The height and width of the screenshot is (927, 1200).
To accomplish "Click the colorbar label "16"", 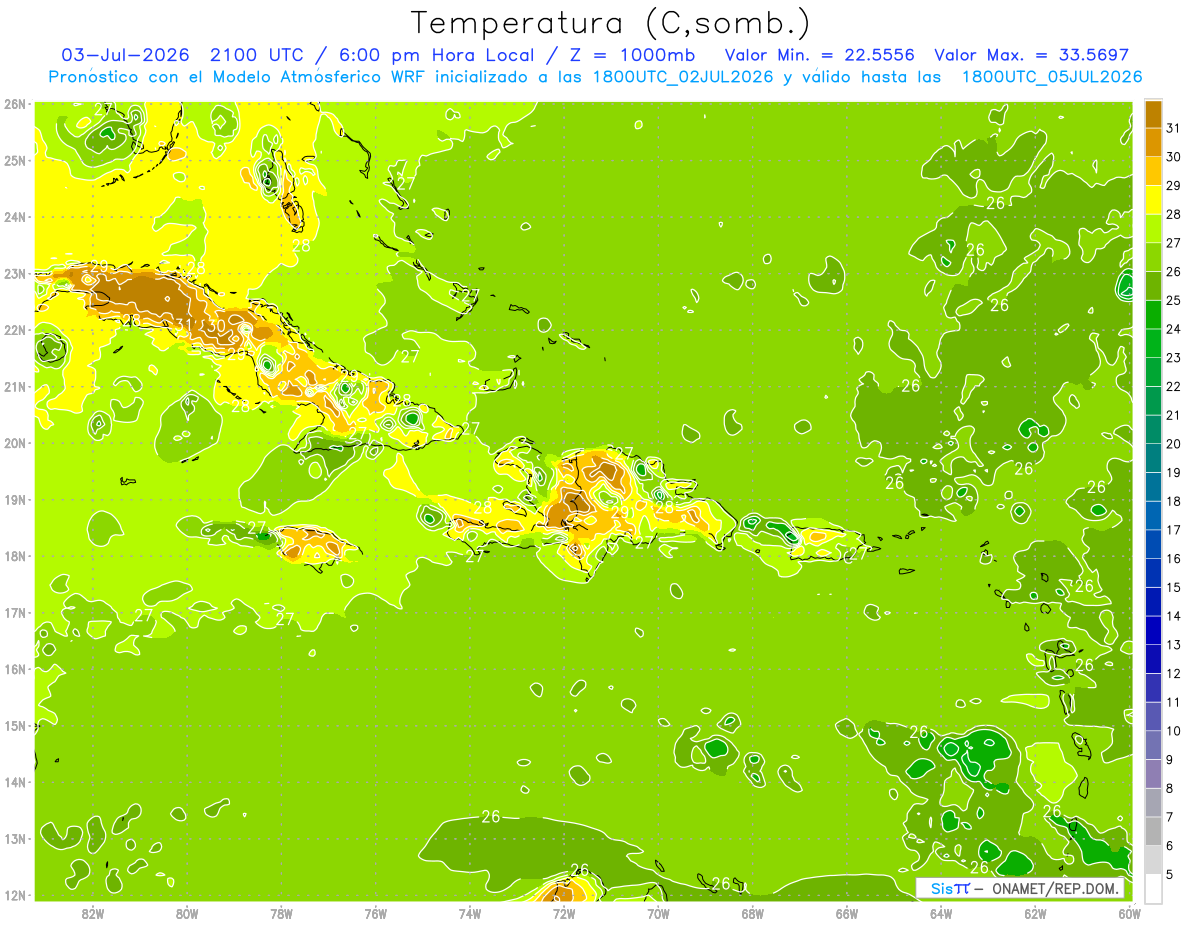I will [1173, 559].
